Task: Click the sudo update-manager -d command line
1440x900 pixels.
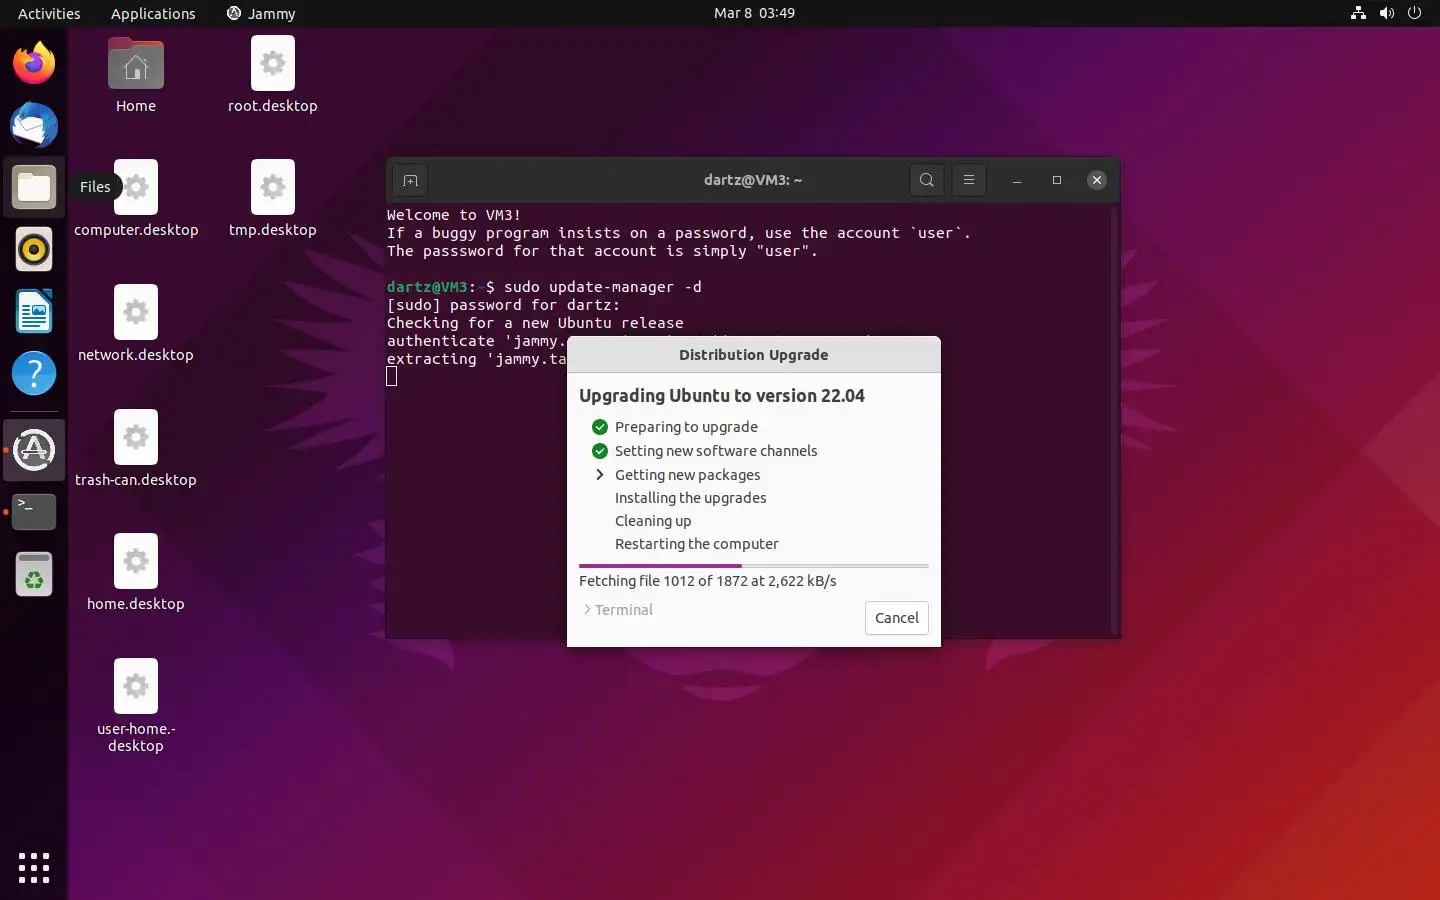Action: (x=603, y=287)
